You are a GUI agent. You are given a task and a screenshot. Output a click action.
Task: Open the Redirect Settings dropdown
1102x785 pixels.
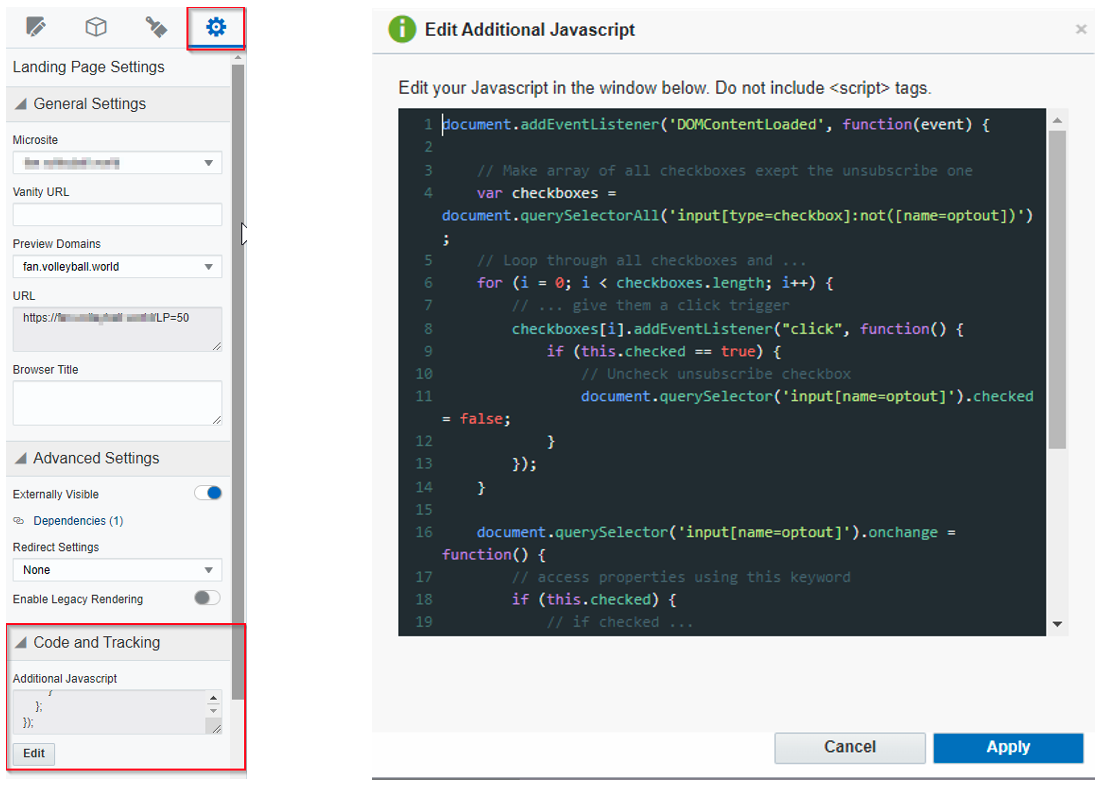tap(117, 570)
